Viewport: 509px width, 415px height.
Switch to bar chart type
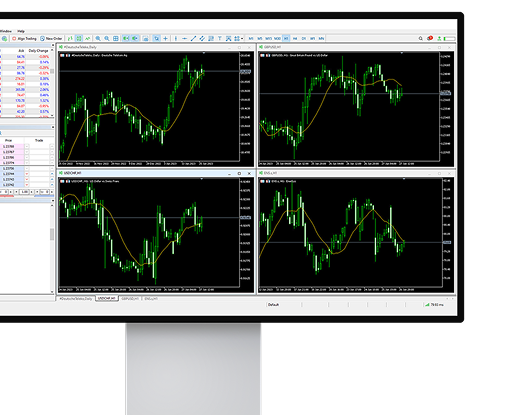70,39
